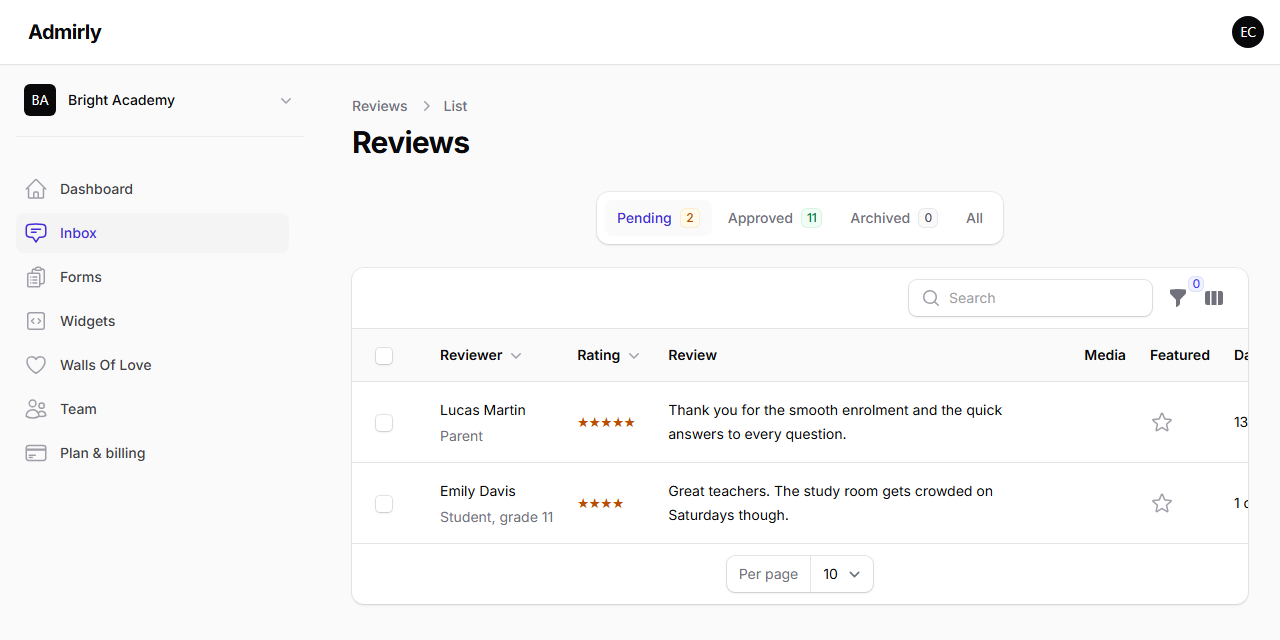Toggle columns with the column layout icon

click(x=1214, y=298)
